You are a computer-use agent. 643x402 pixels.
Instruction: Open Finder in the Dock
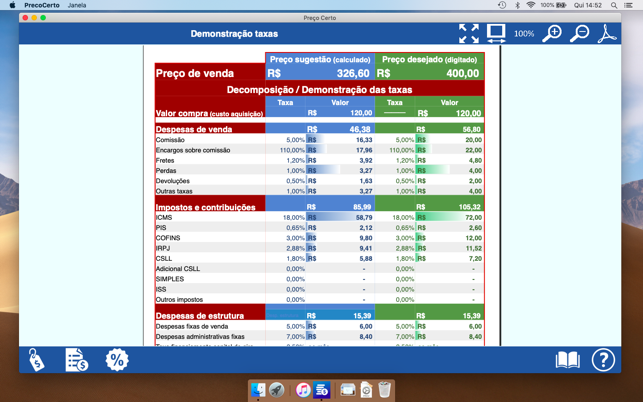click(x=258, y=390)
